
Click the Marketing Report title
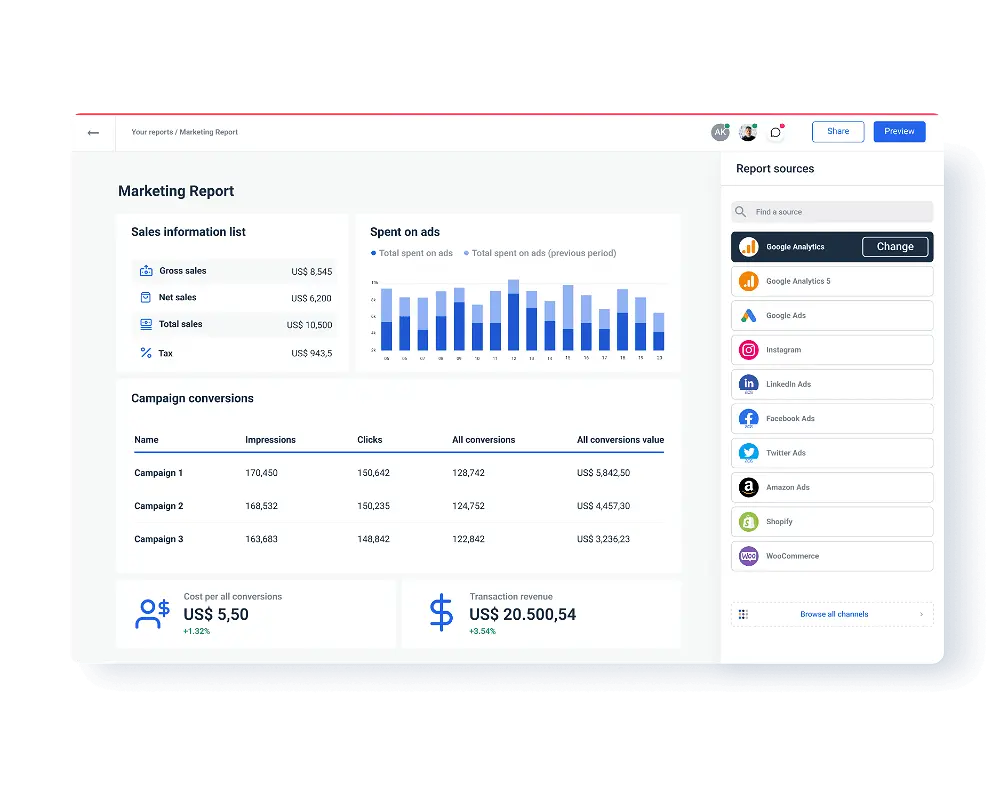pos(176,191)
